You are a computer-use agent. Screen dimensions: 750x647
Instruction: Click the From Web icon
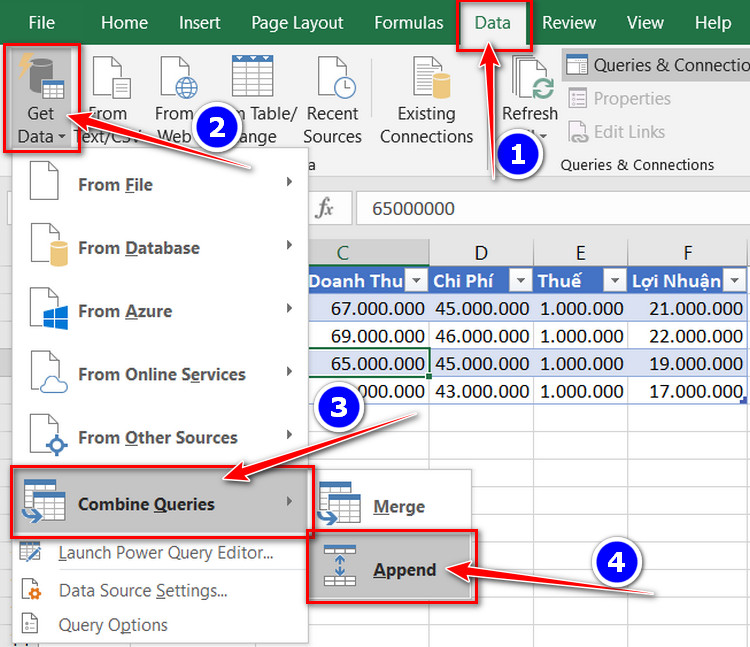(179, 77)
